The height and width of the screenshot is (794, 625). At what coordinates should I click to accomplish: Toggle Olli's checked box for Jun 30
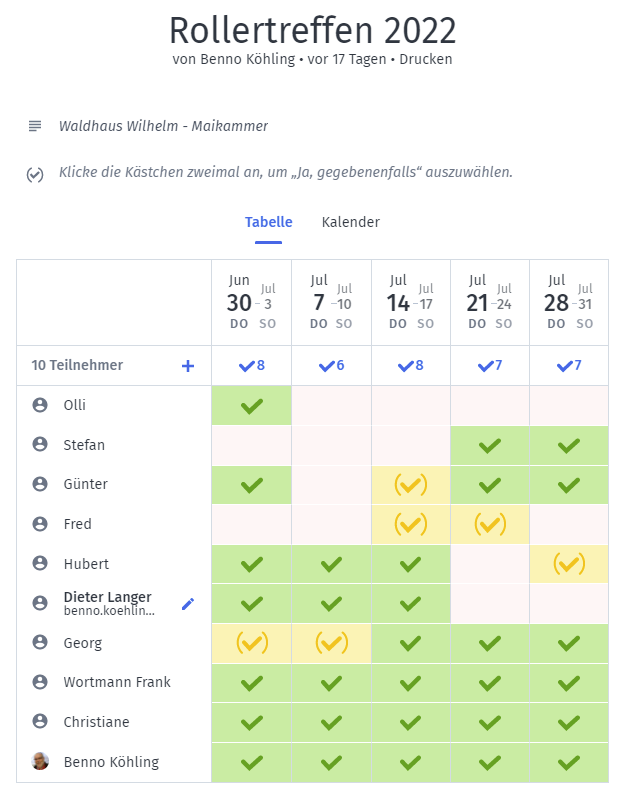(x=252, y=406)
